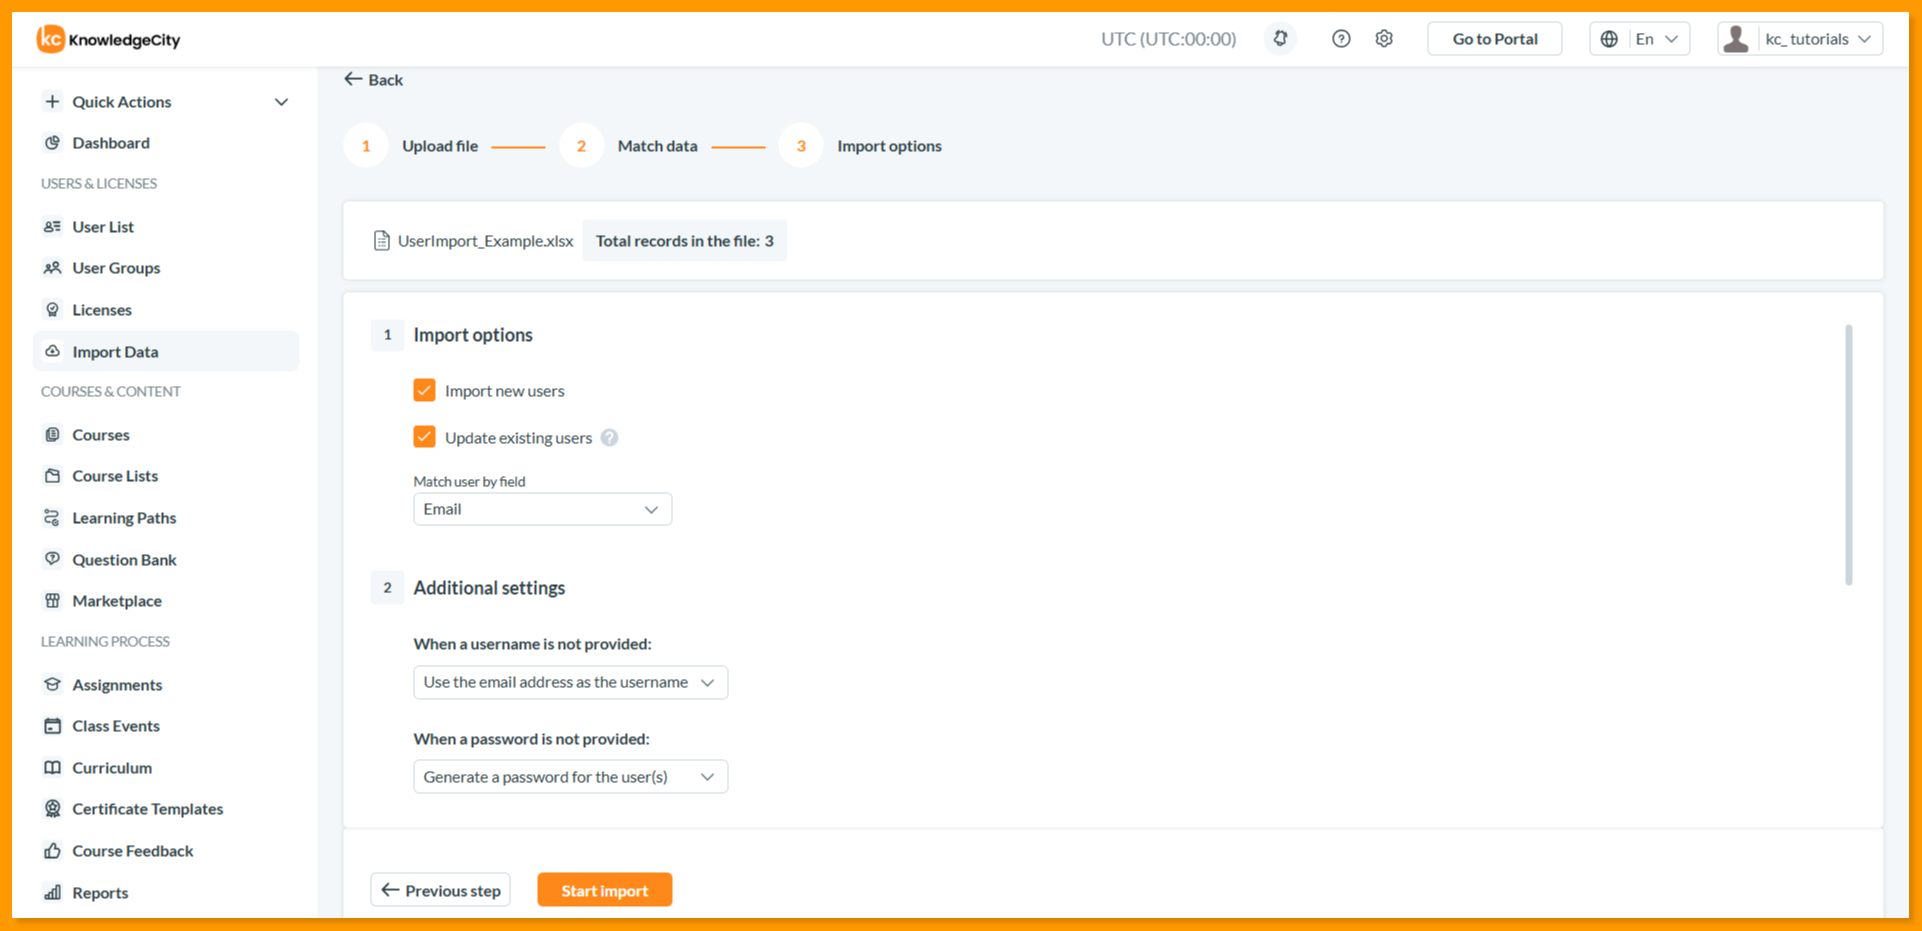Click the Certificate Templates icon

click(x=53, y=809)
